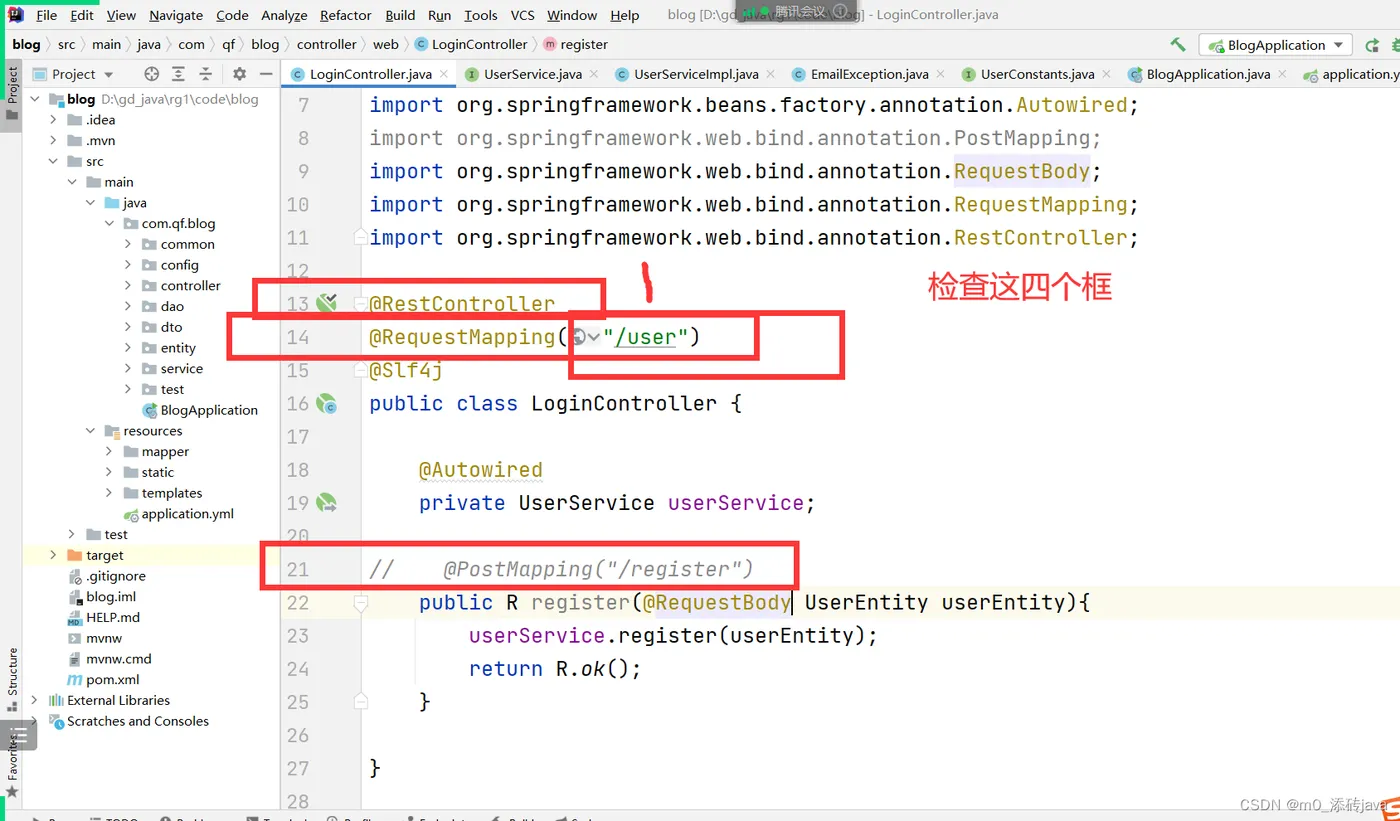Screen dimensions: 1400x821
Task: Click the rerun BlogApplication icon
Action: coord(1371,45)
